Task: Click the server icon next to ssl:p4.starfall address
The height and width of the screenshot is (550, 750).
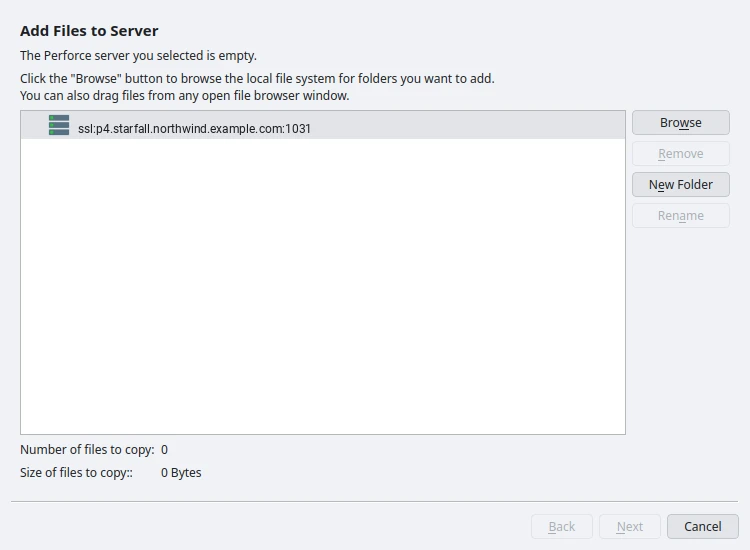Action: click(x=59, y=125)
